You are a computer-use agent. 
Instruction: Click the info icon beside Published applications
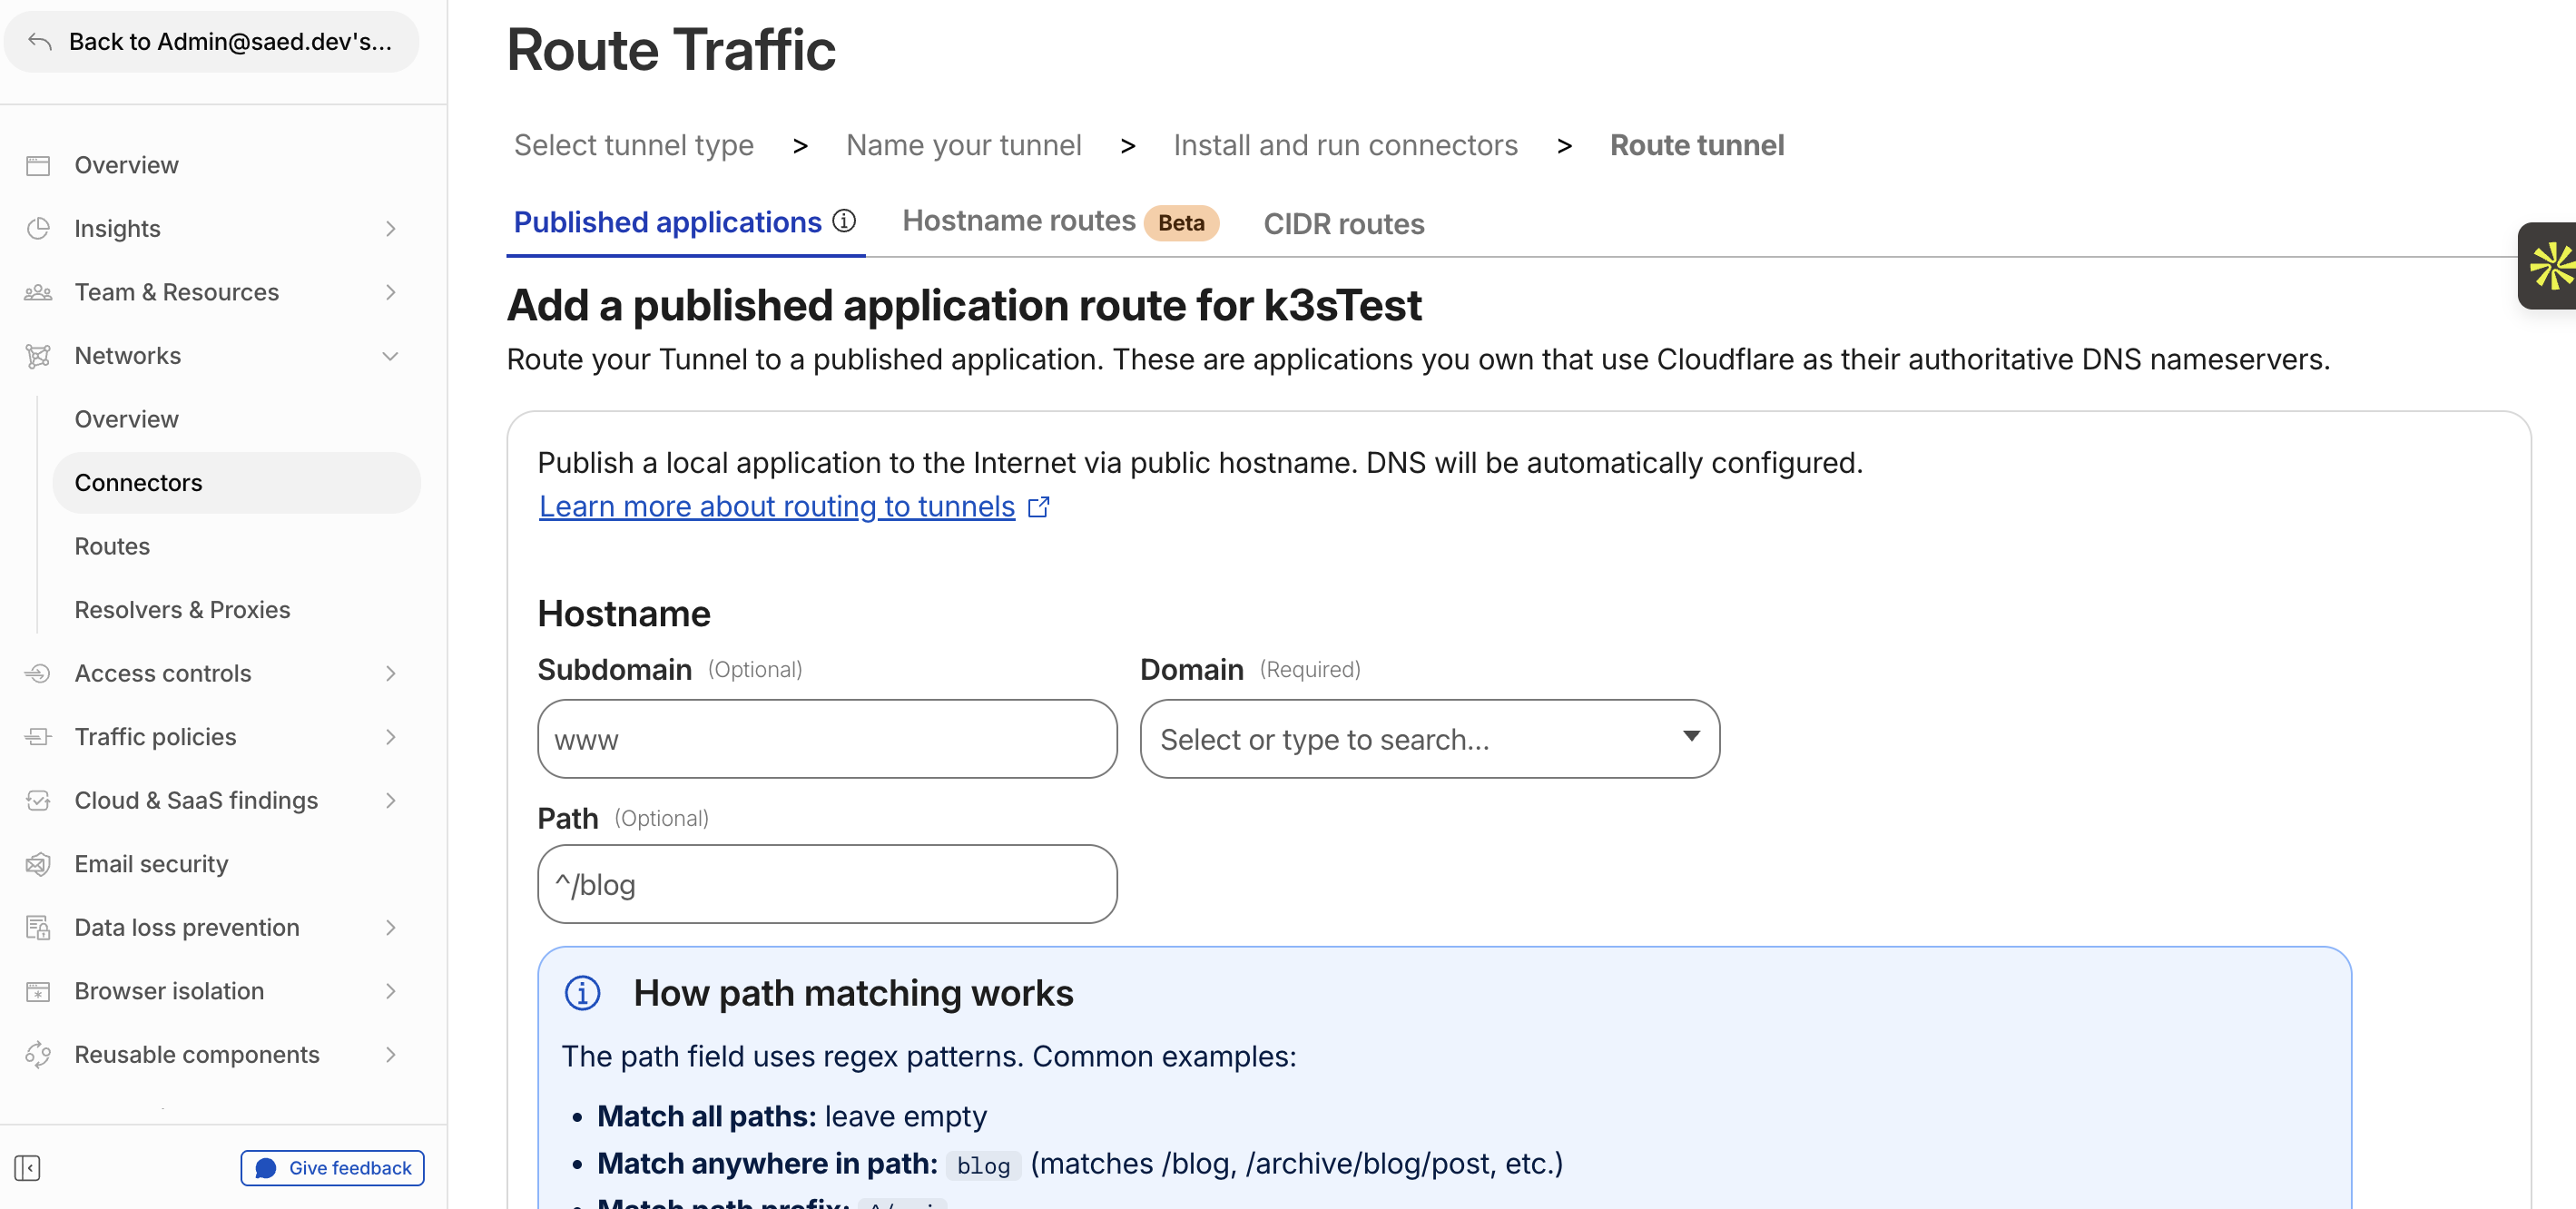[x=844, y=221]
